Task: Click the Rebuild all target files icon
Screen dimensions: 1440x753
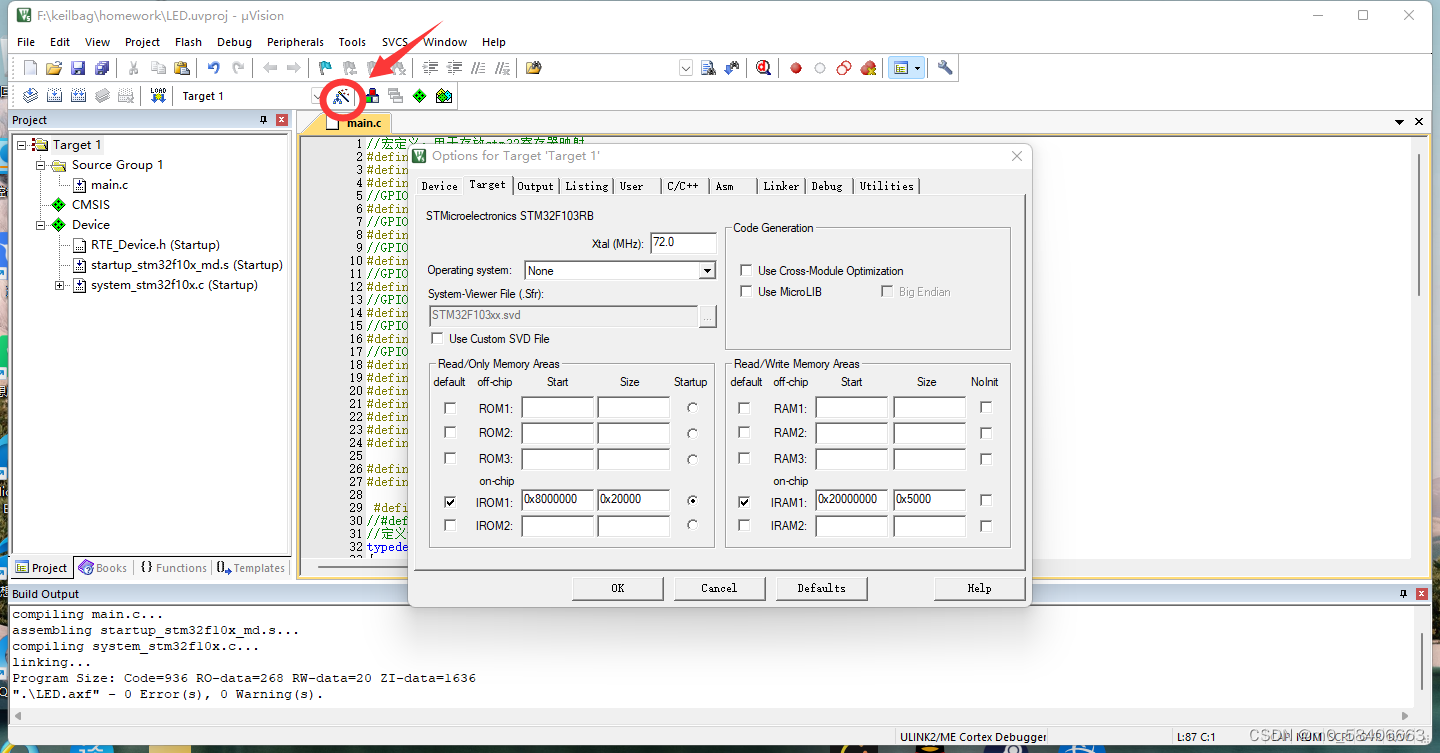Action: click(x=78, y=96)
